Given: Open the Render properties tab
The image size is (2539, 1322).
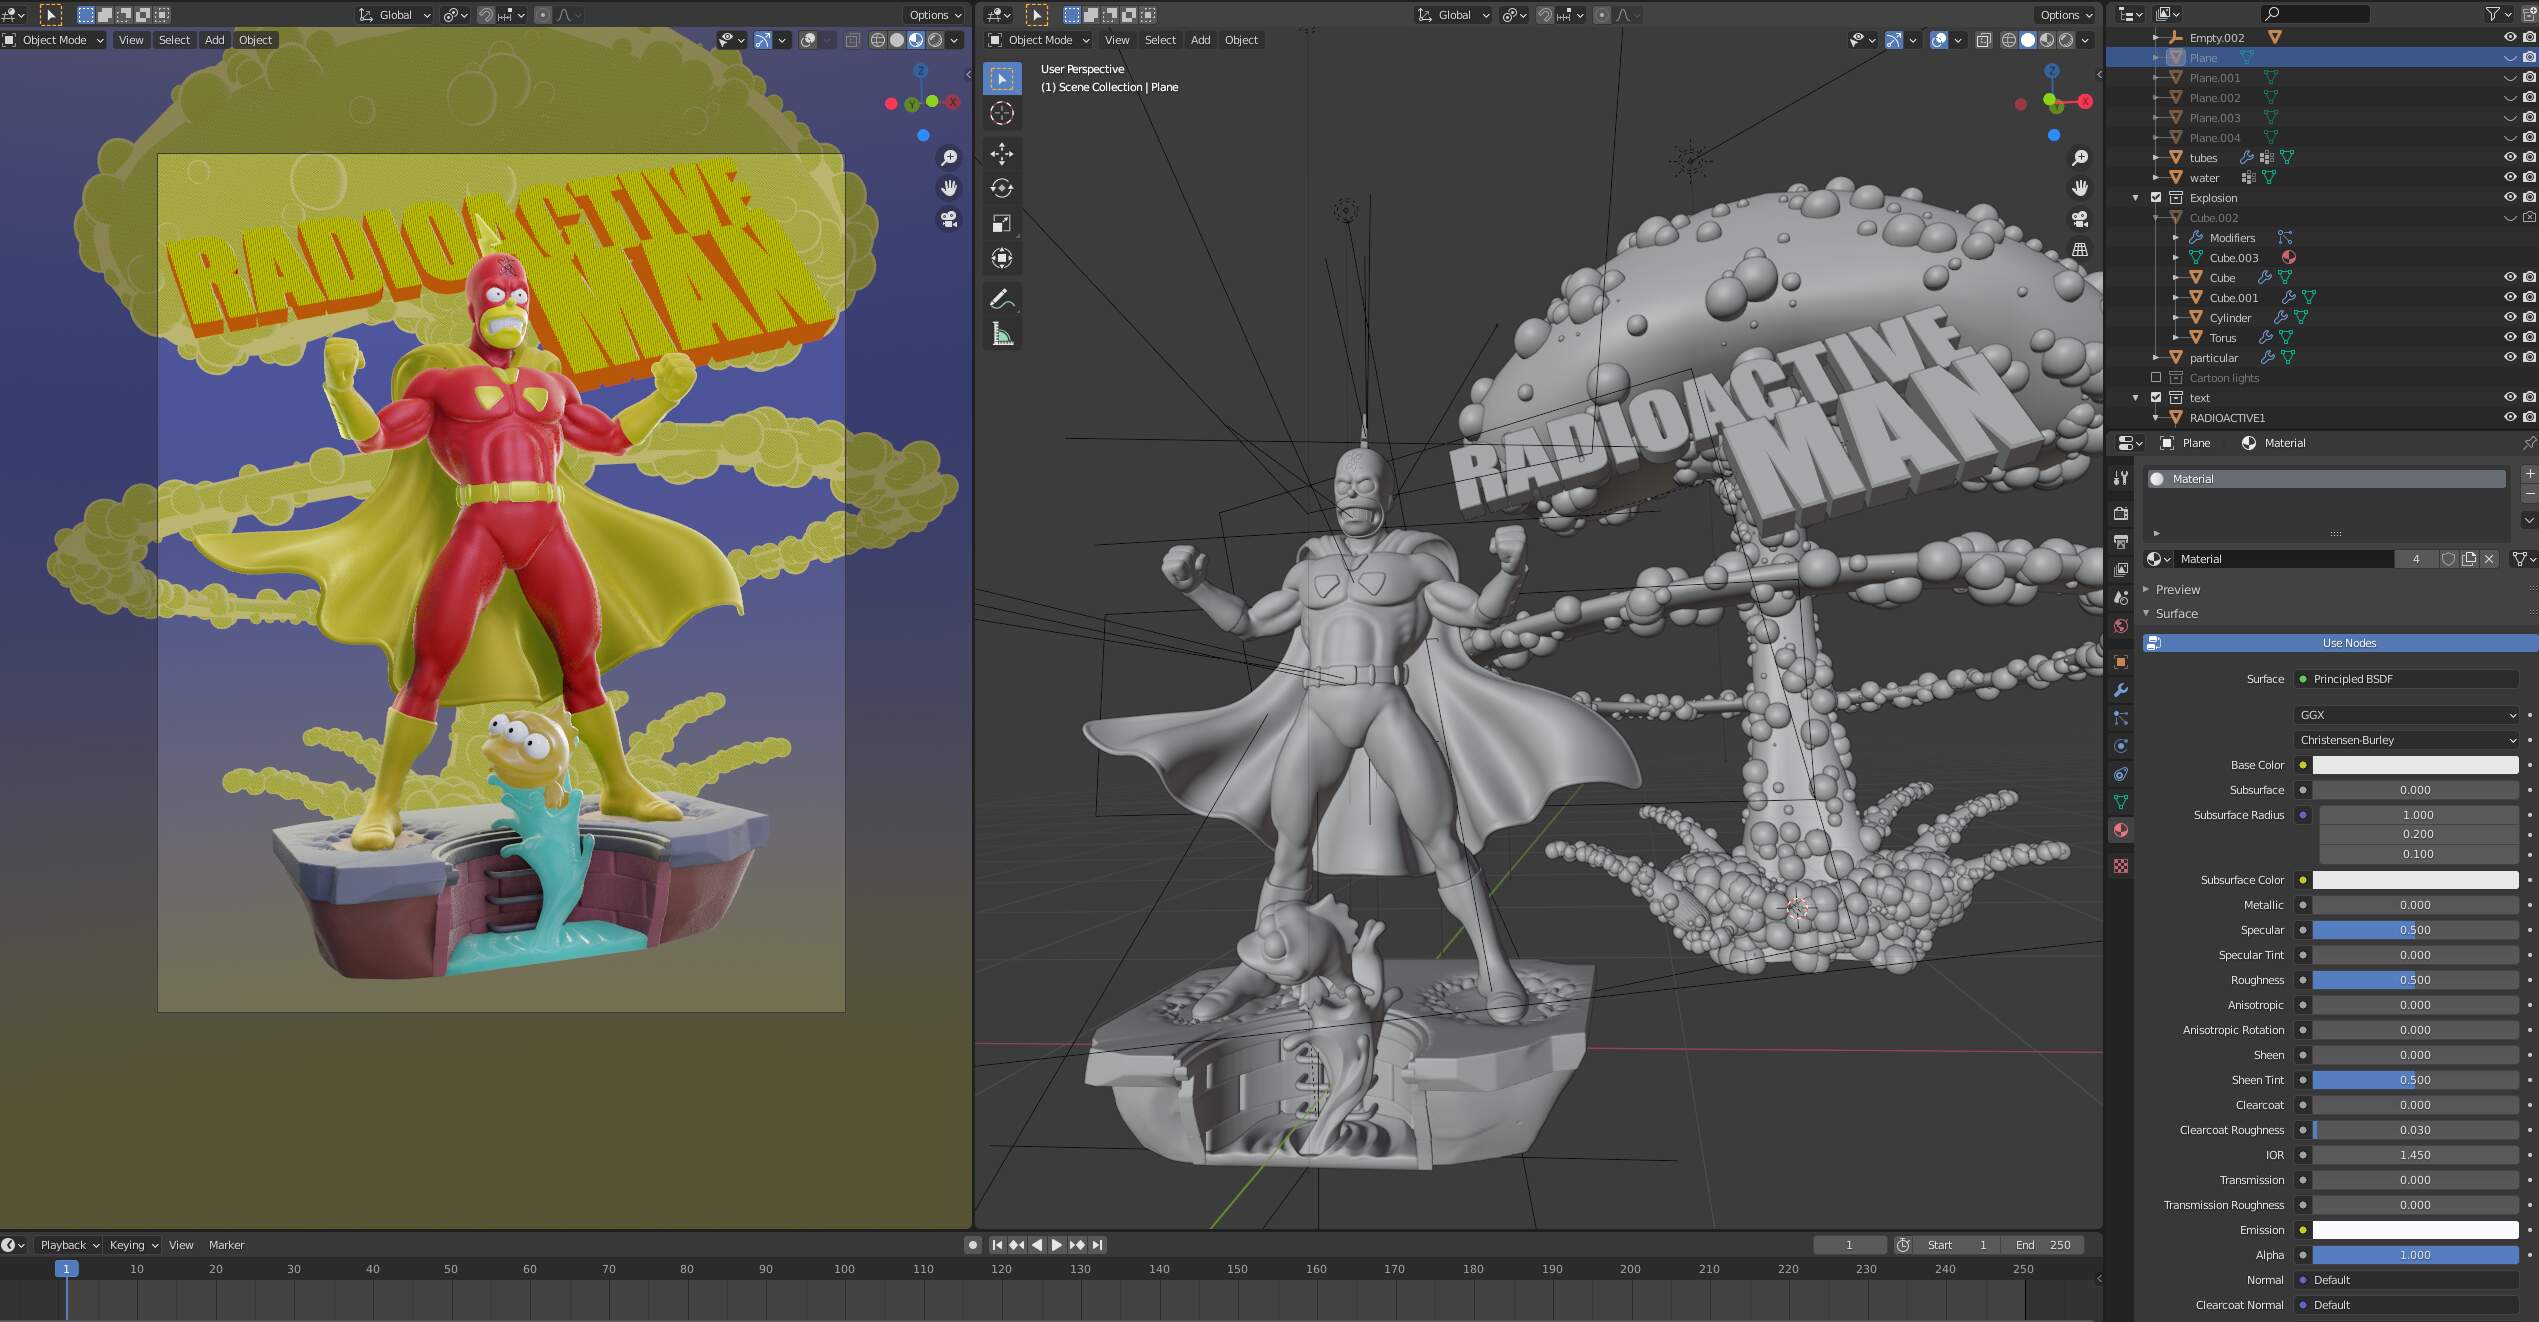Looking at the screenshot, I should pyautogui.click(x=2121, y=513).
